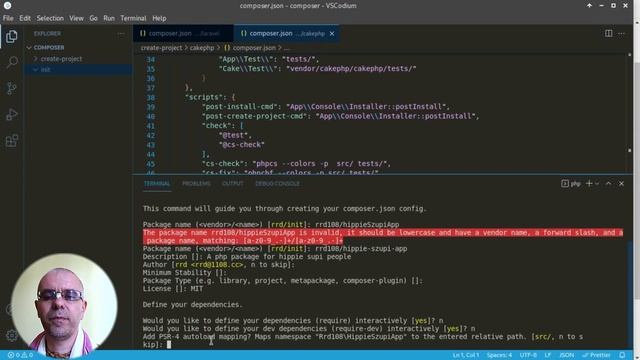Switch to the TERMINAL panel tab
This screenshot has width=640, height=360.
click(157, 184)
